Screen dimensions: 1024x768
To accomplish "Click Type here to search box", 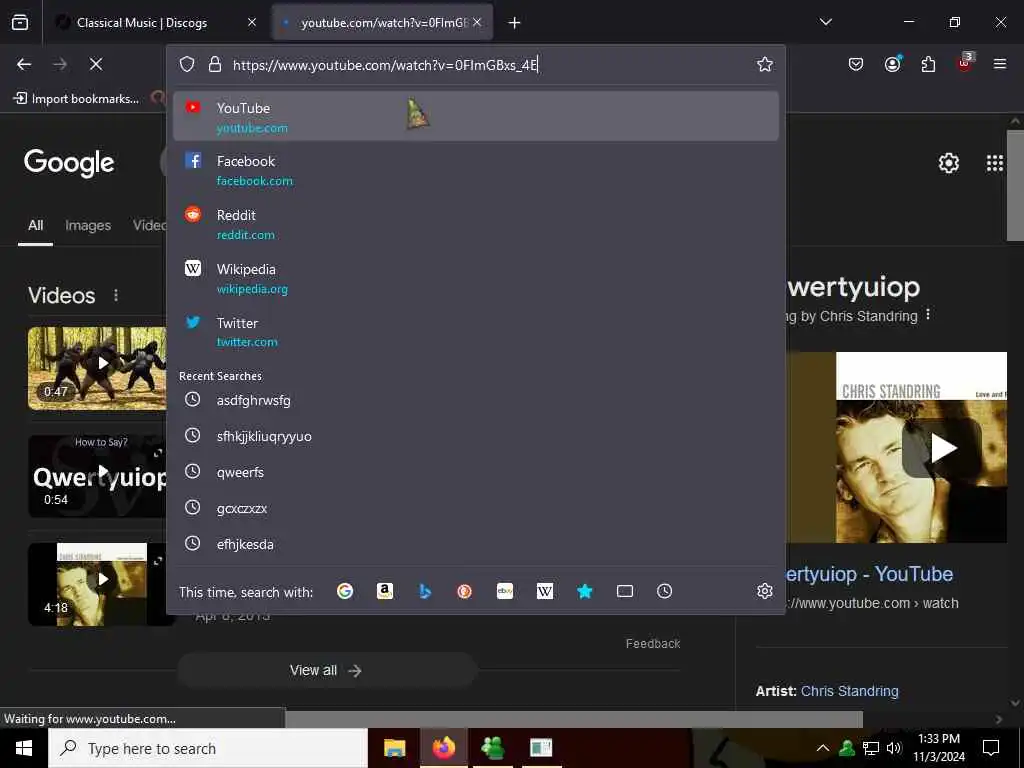I will tap(208, 748).
